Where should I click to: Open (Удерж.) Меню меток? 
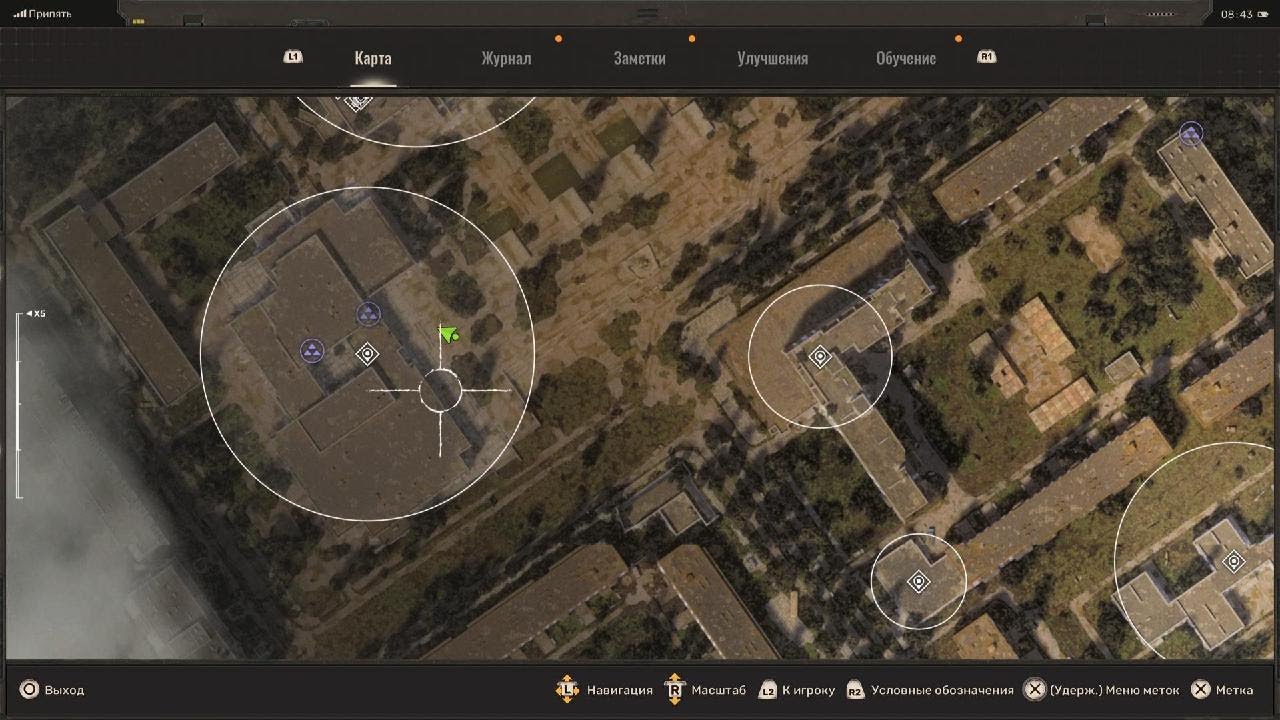pyautogui.click(x=1115, y=690)
